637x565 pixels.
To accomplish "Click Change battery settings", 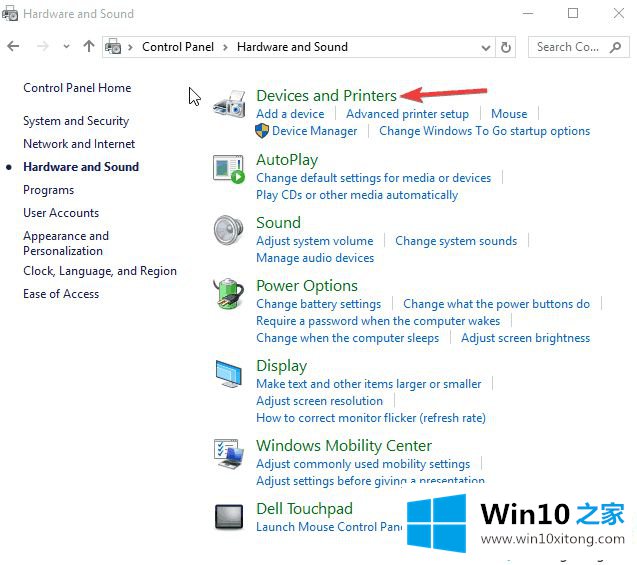I will (318, 304).
